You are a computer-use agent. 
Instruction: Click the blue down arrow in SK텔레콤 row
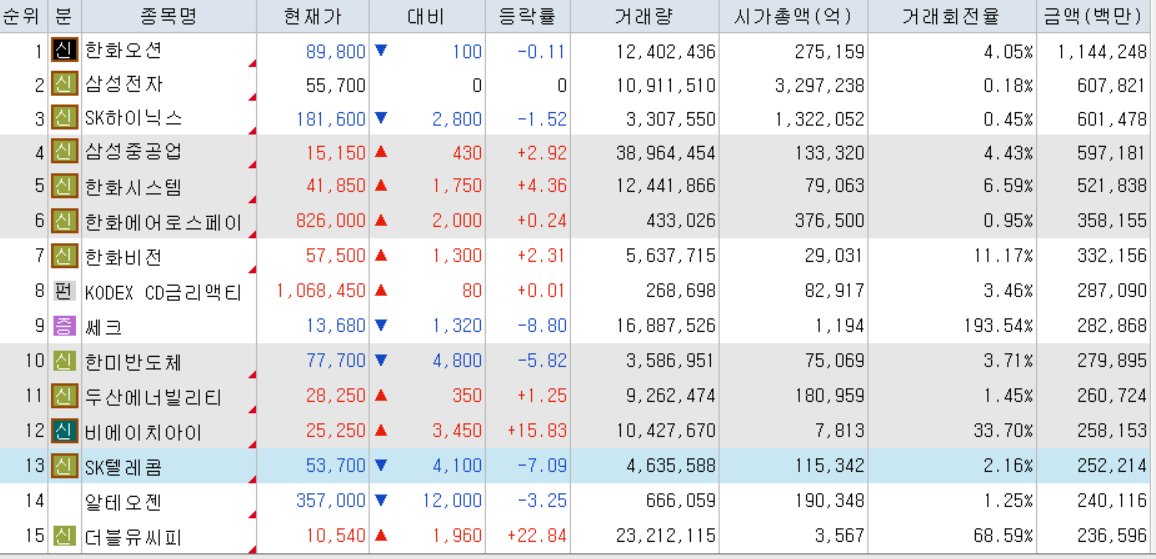[x=380, y=466]
